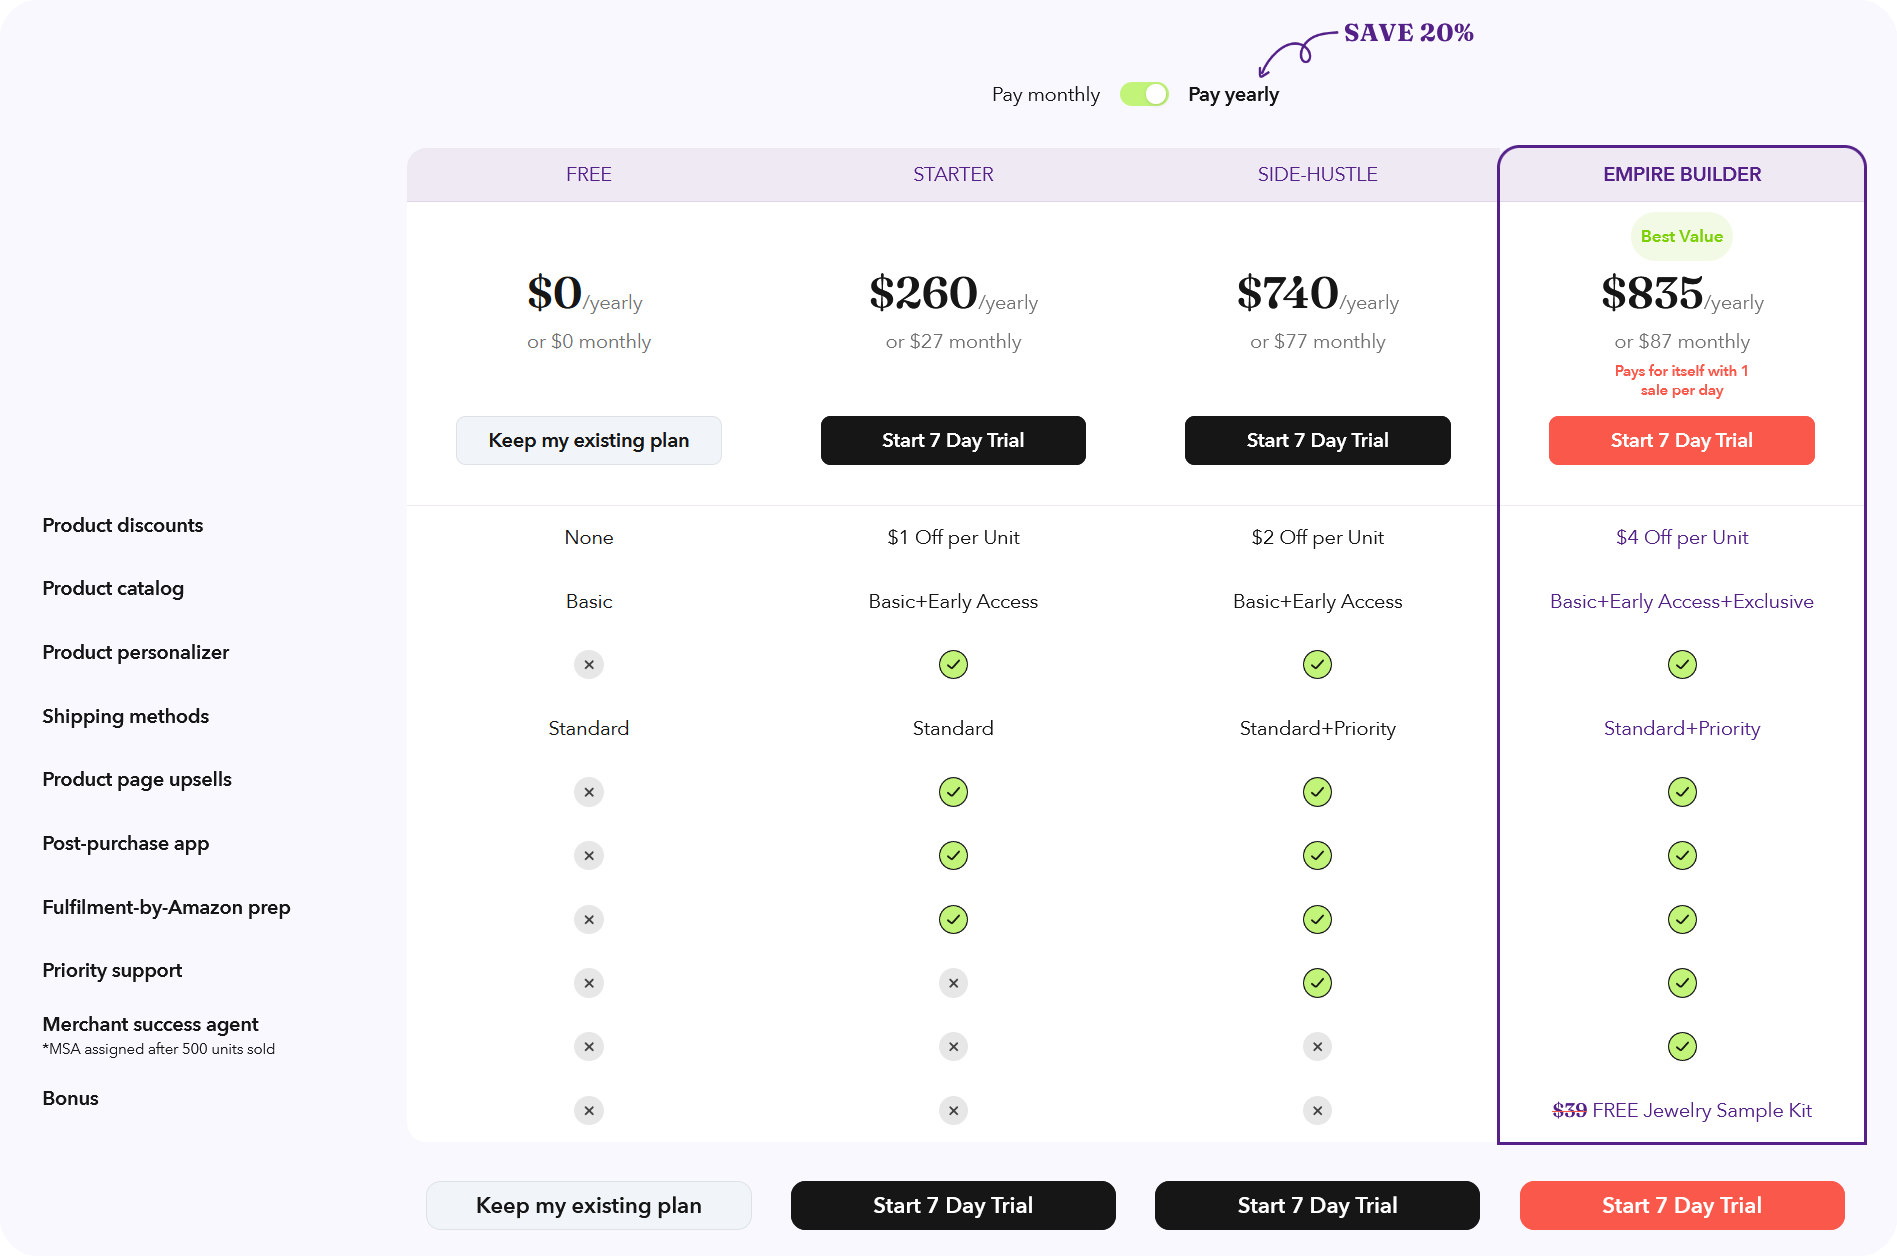Click the Side-Hustle product upsells checkmark
This screenshot has width=1897, height=1256.
pyautogui.click(x=1317, y=791)
